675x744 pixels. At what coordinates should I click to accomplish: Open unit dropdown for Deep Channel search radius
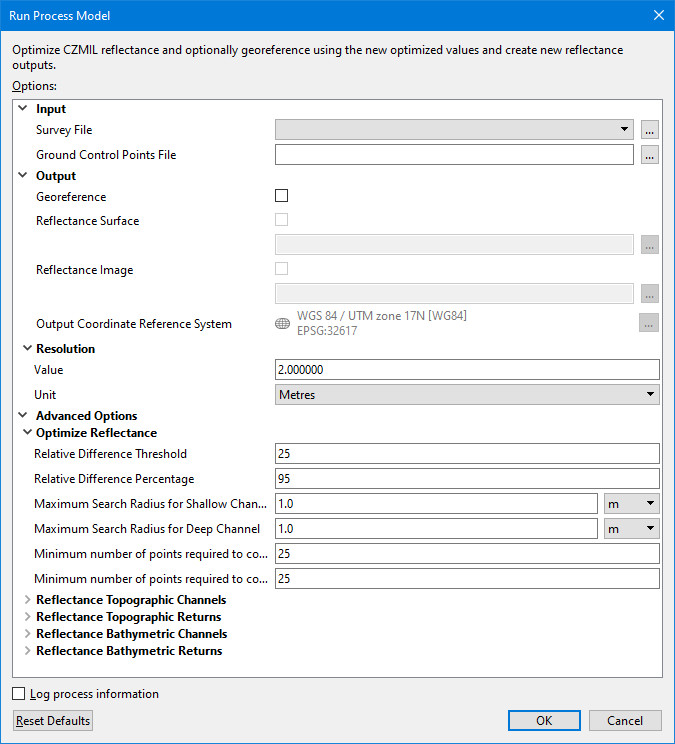631,529
